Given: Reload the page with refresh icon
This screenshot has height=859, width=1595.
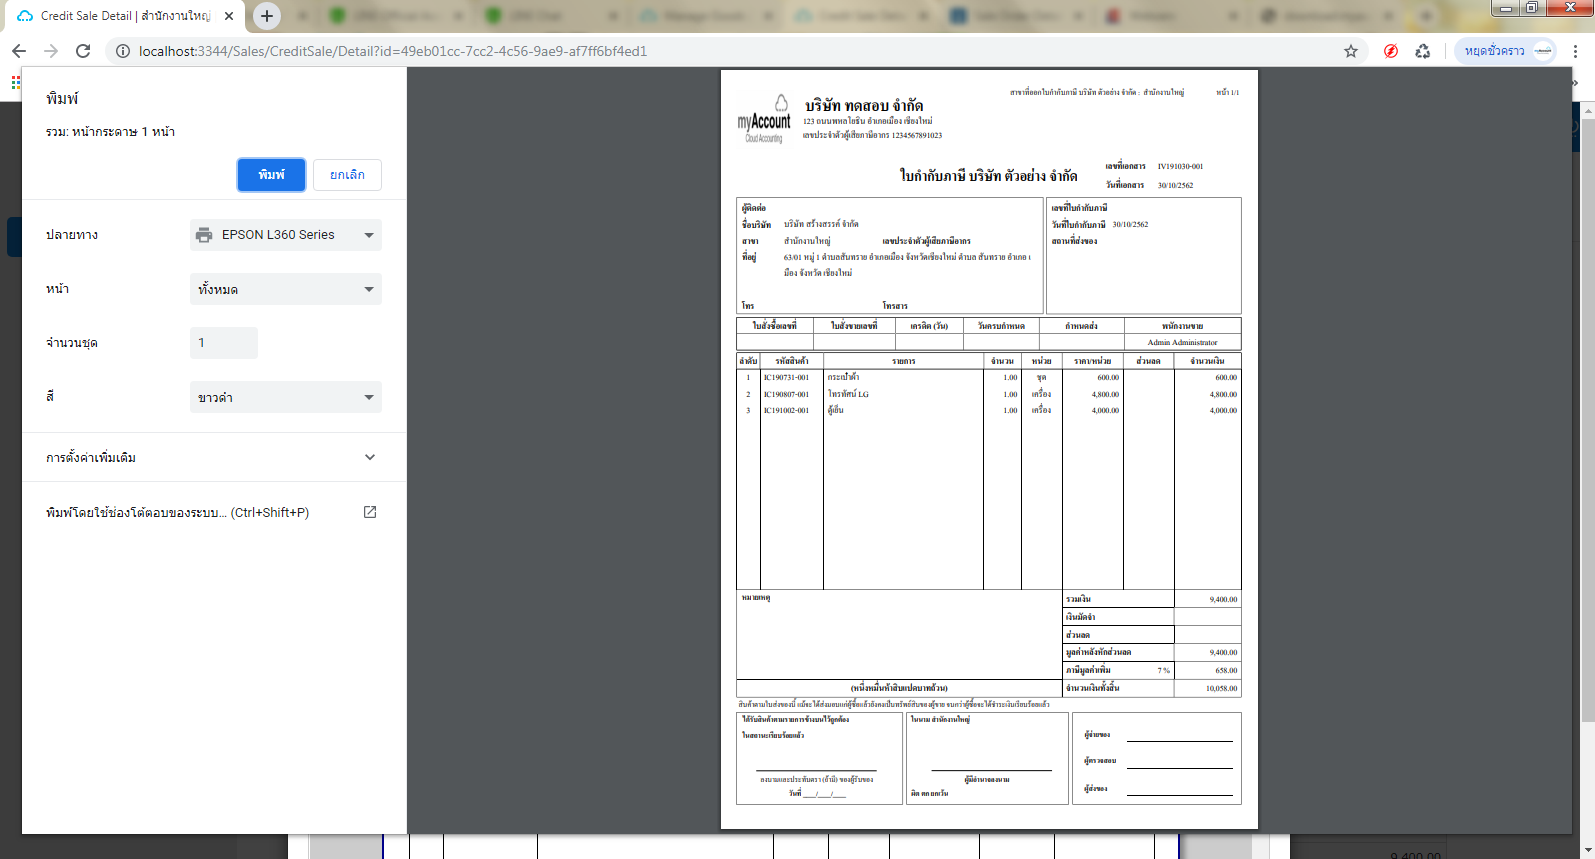Looking at the screenshot, I should [x=83, y=51].
